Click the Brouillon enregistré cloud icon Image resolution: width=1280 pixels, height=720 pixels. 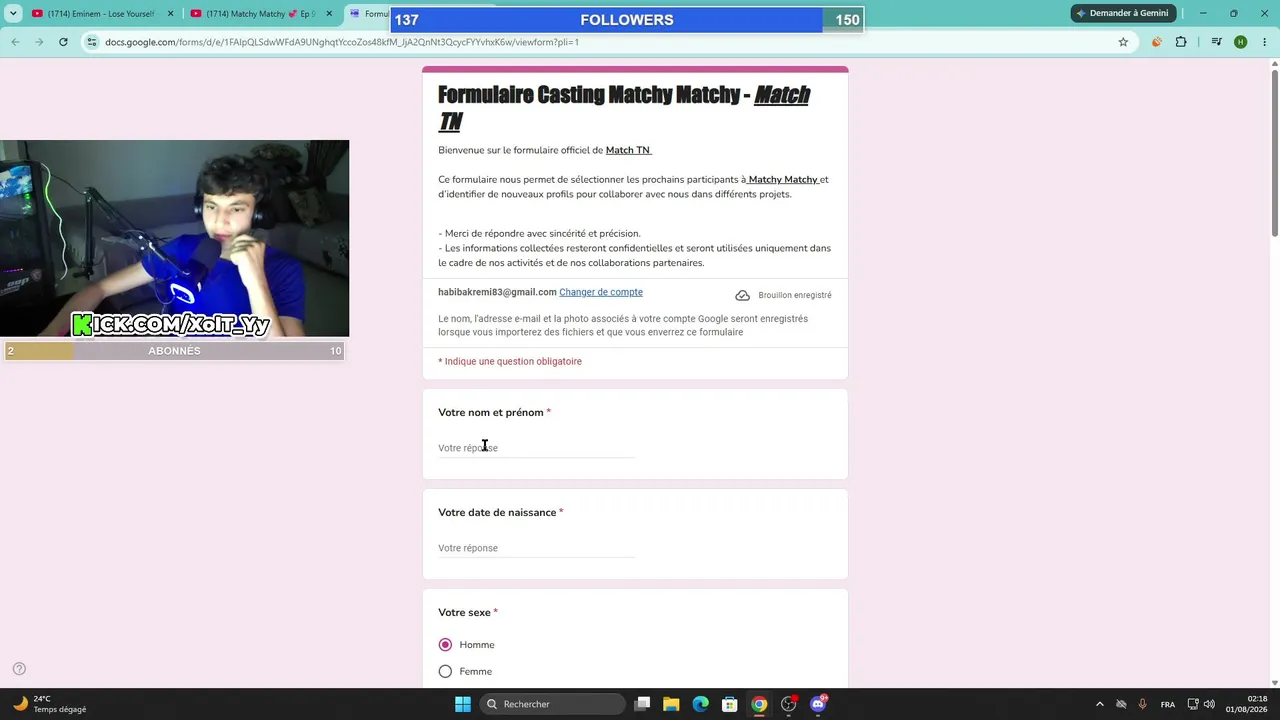point(742,295)
